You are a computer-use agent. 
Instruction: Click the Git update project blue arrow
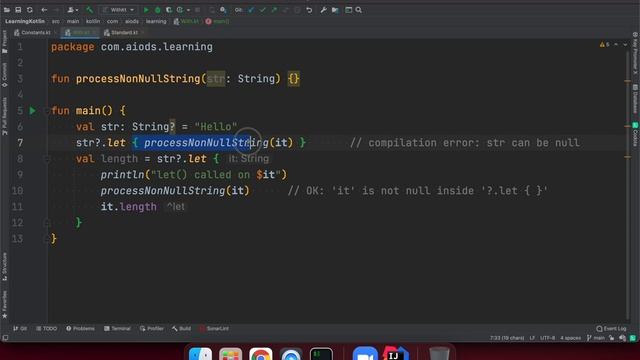[251, 10]
